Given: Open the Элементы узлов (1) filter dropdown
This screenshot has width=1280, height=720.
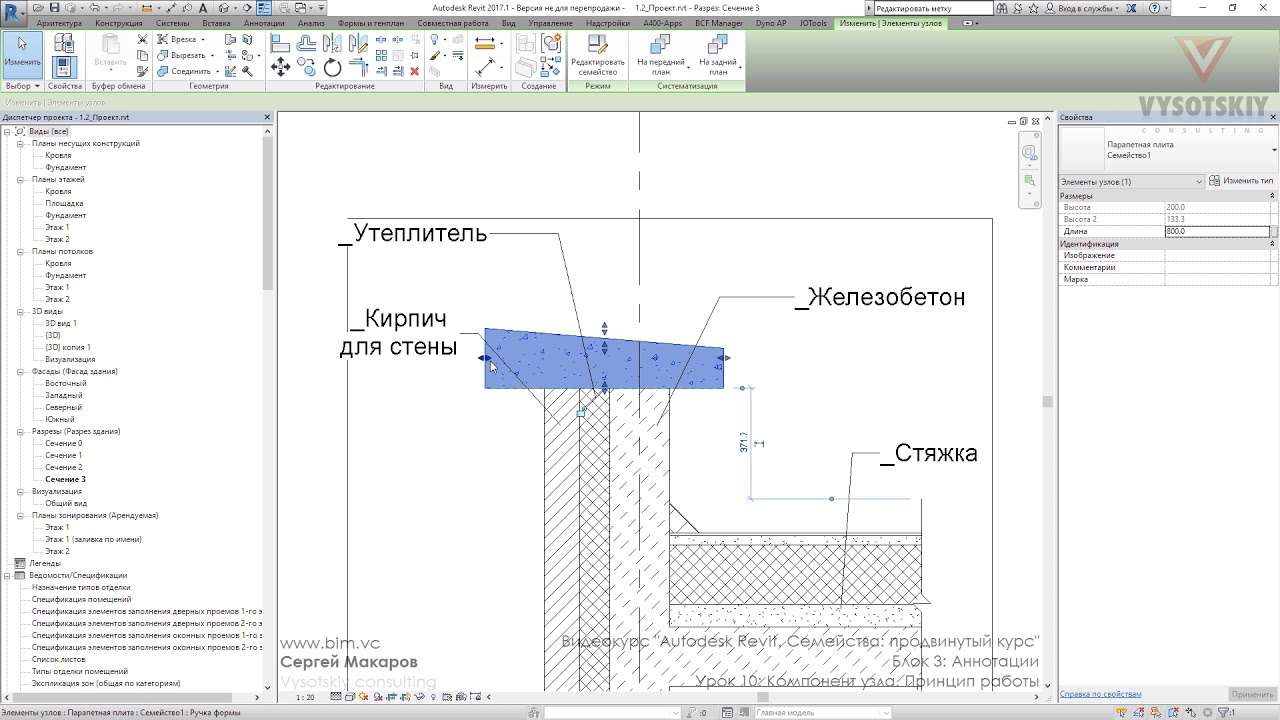Looking at the screenshot, I should point(1132,181).
